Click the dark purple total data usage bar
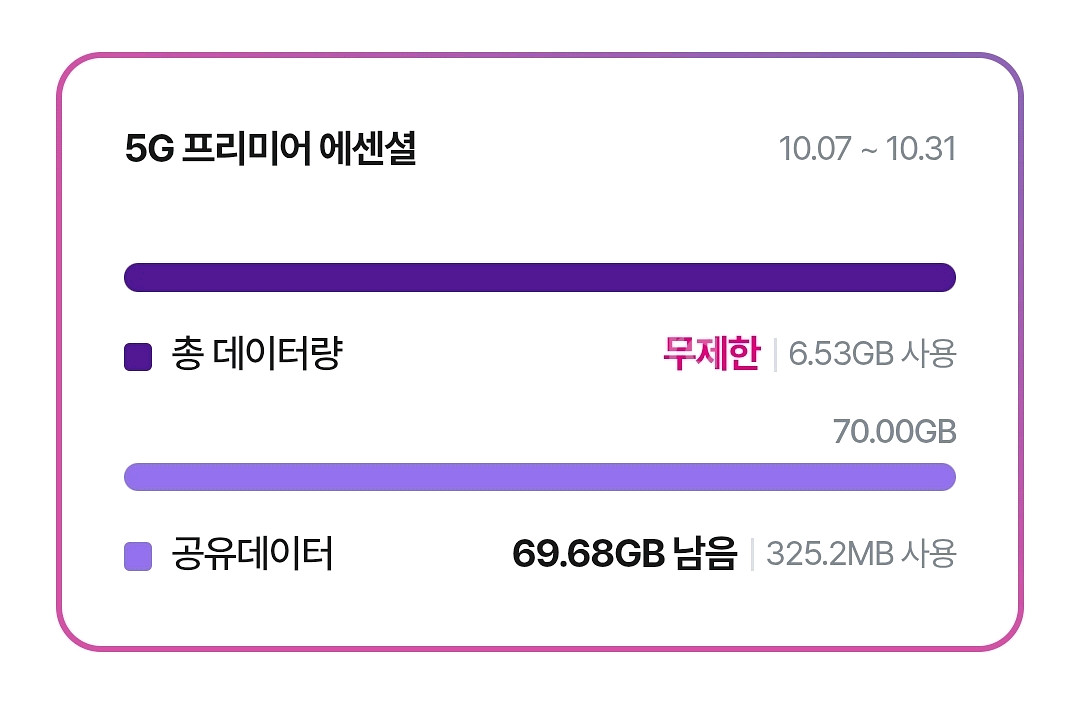Image resolution: width=1080 pixels, height=703 pixels. point(539,277)
